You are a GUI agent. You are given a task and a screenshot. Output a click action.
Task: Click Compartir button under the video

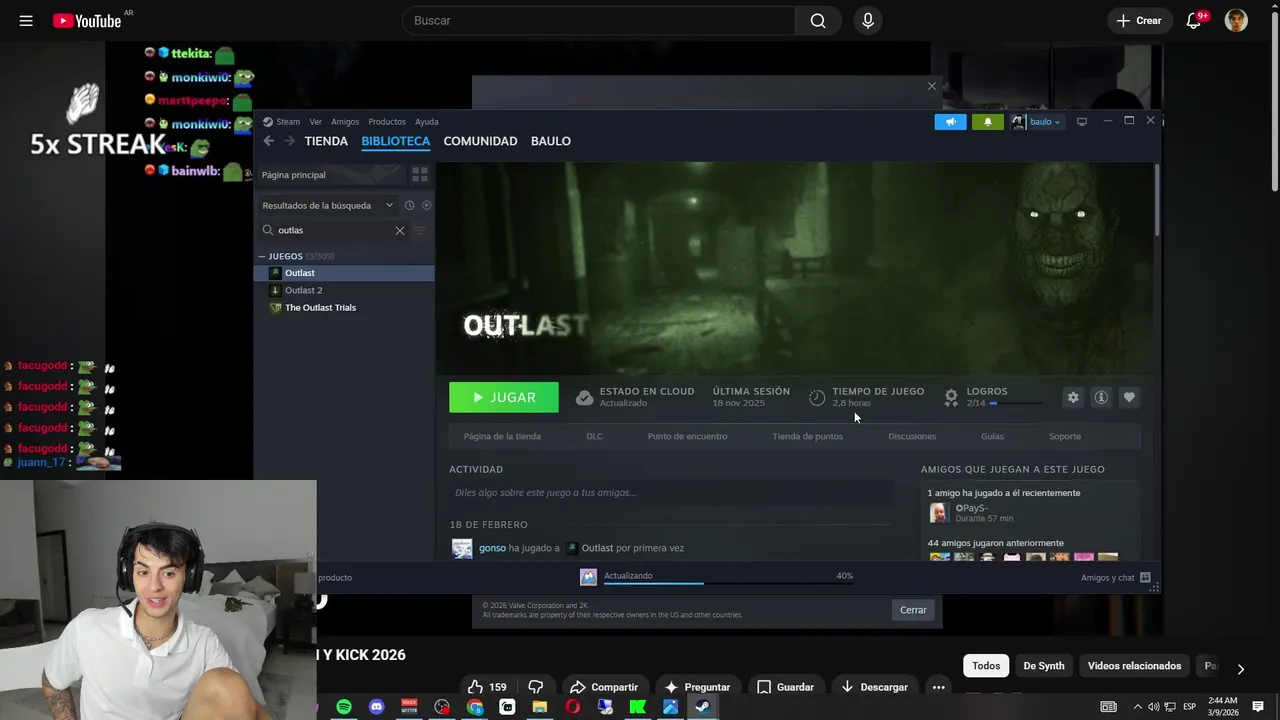604,687
